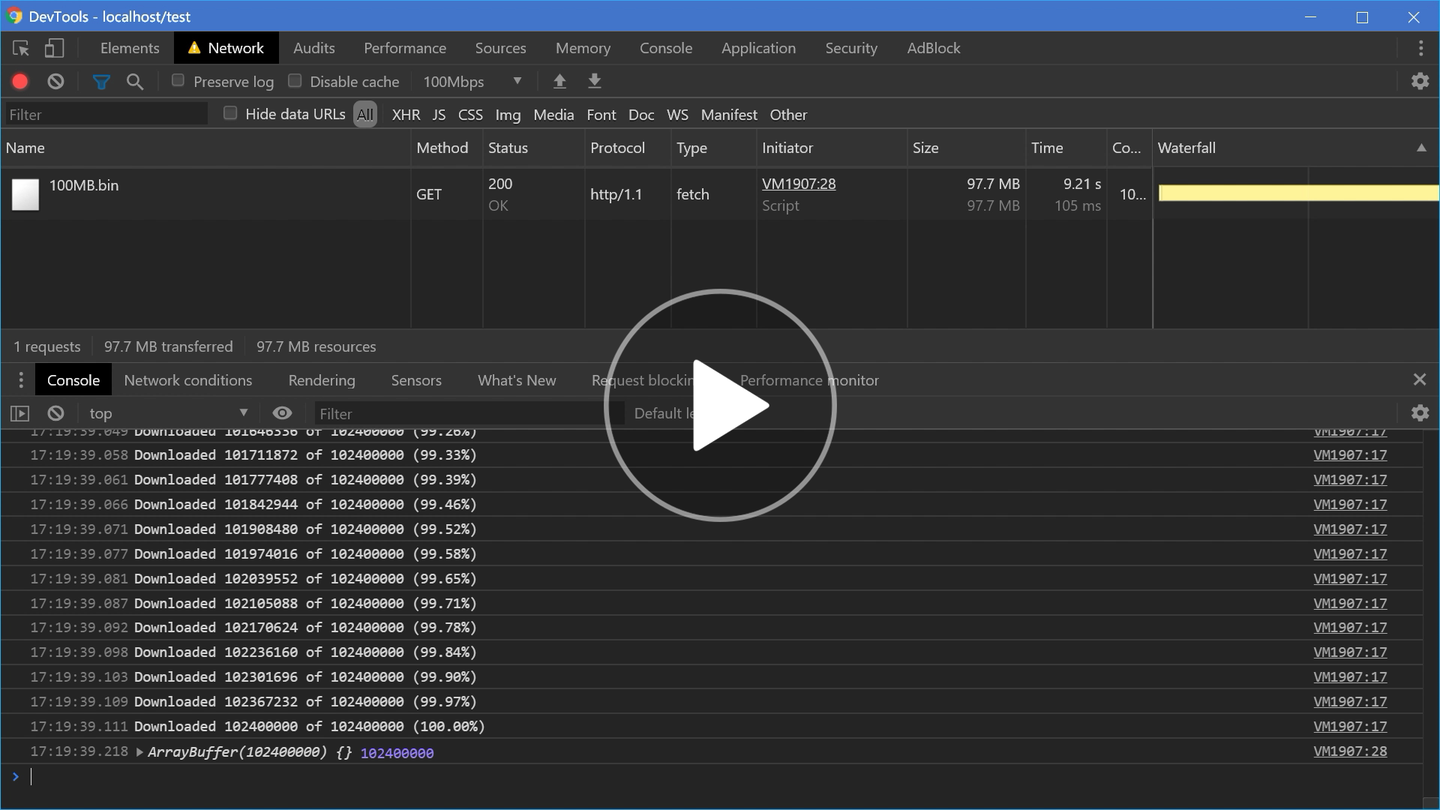This screenshot has width=1440, height=810.
Task: Search network requests with the magnifier icon
Action: coord(135,81)
